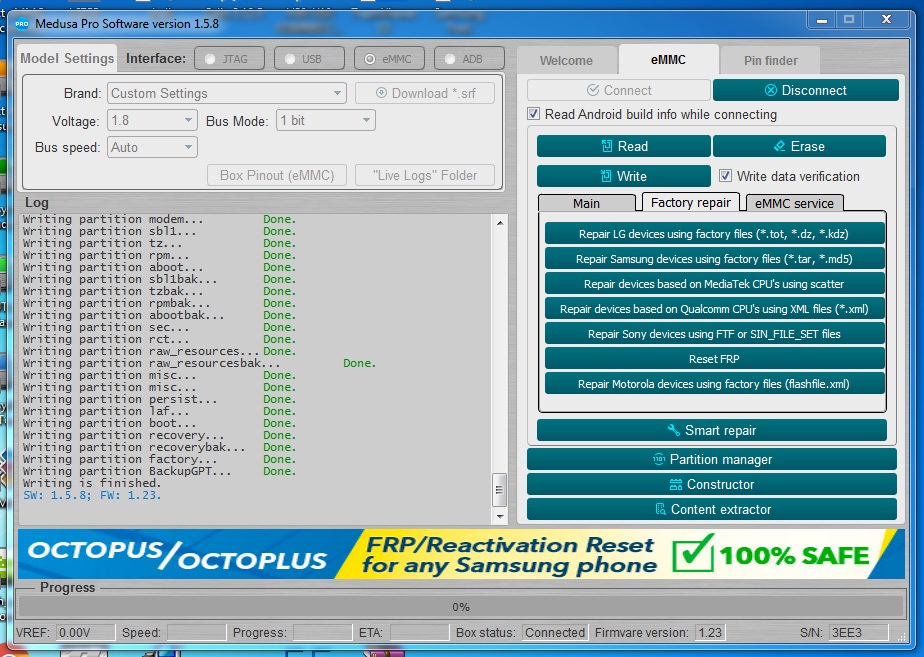This screenshot has width=924, height=657.
Task: Open the "Live Logs" Folder button
Action: point(425,175)
